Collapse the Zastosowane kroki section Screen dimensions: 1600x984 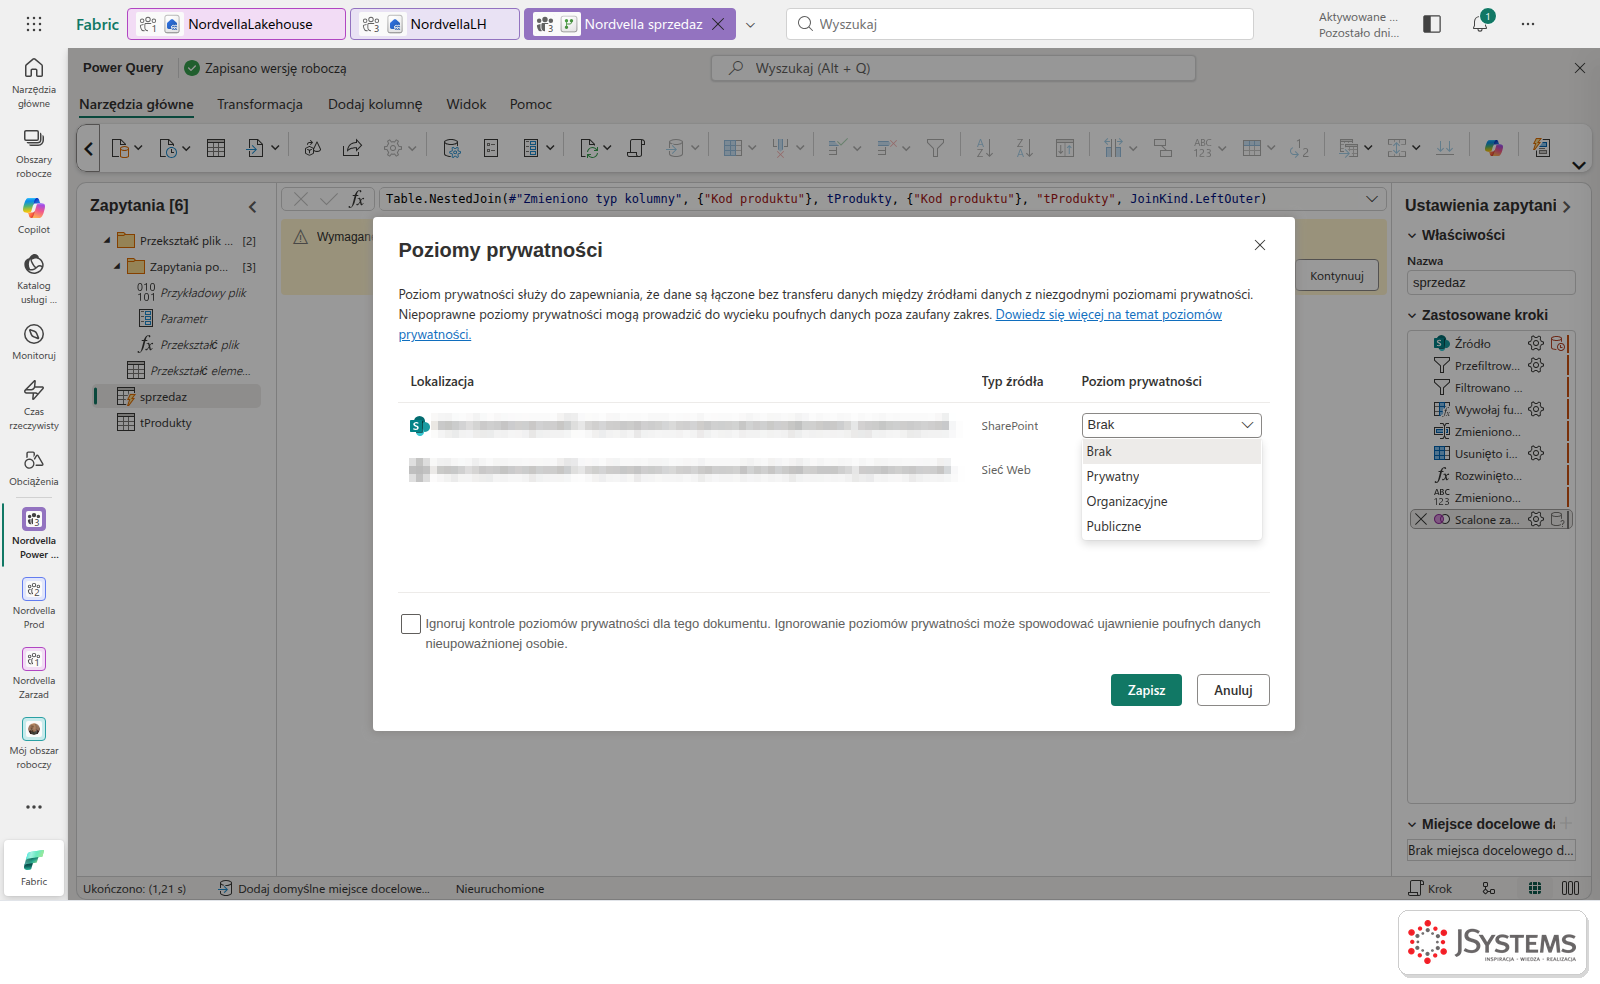1412,315
